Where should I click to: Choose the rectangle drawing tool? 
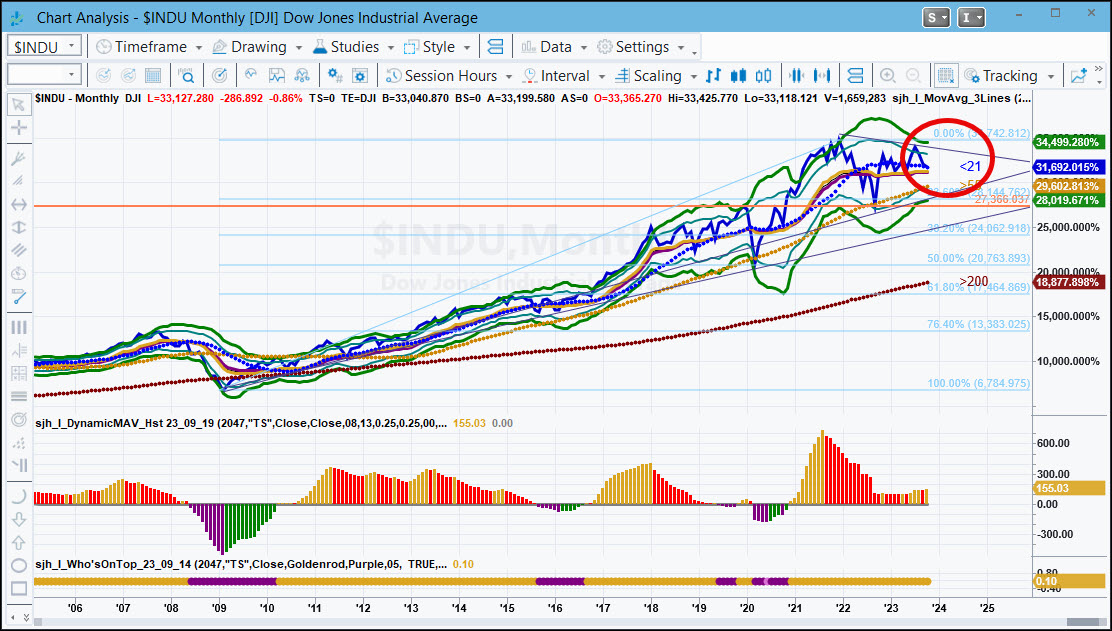[18, 588]
